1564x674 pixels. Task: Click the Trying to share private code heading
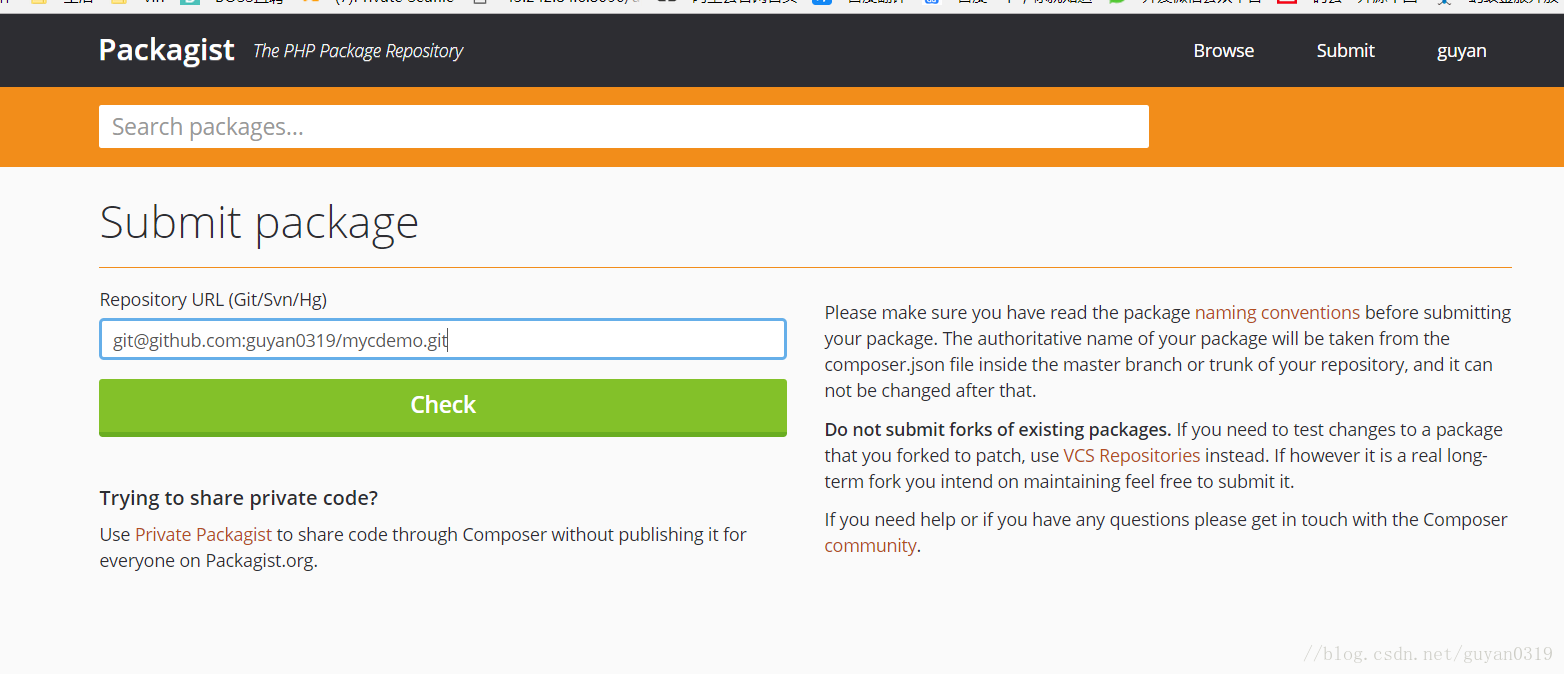point(239,498)
